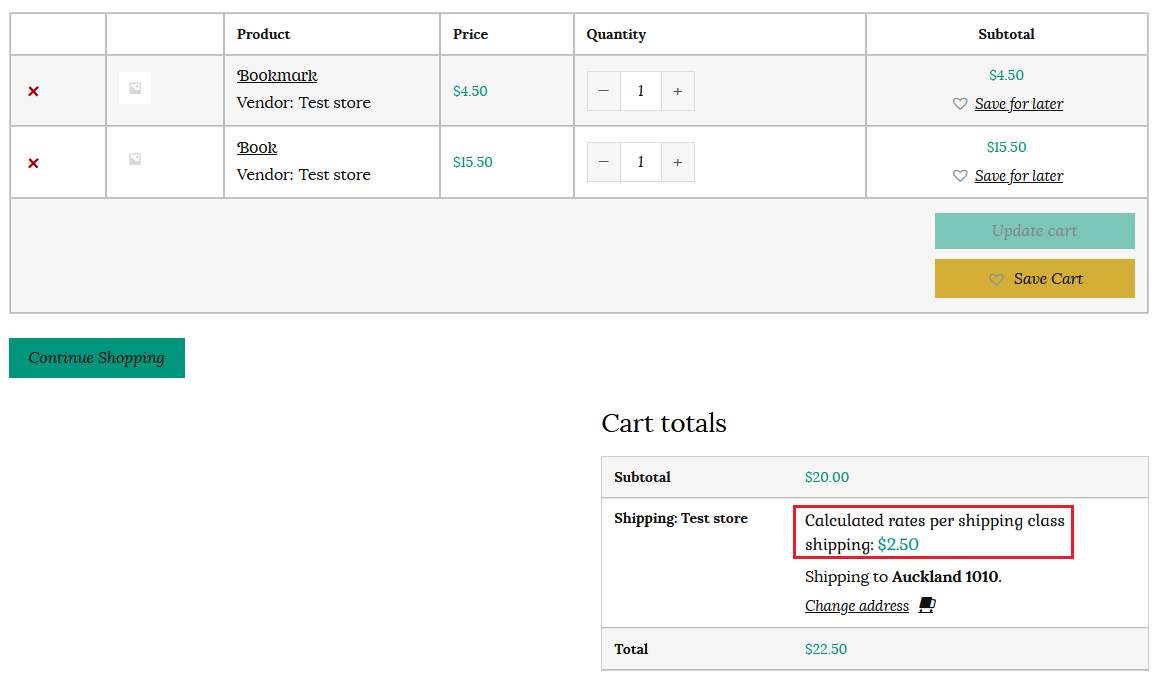Select Shipping to Auckland 1010 text
Screen dimensions: 1163x676
click(x=903, y=577)
